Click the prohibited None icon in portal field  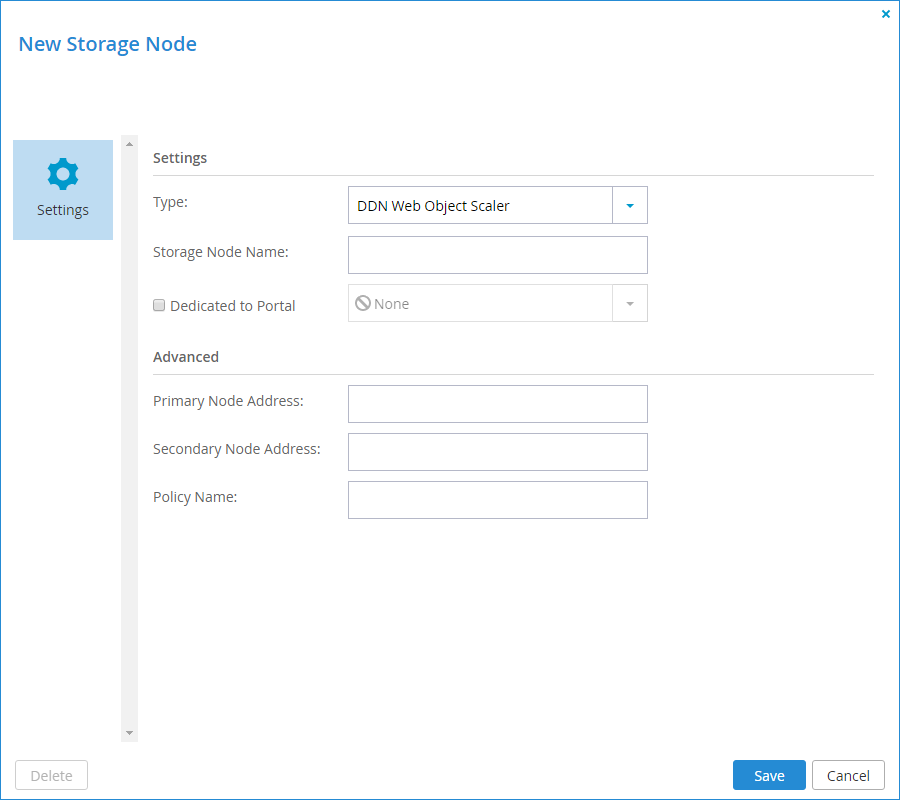(363, 303)
